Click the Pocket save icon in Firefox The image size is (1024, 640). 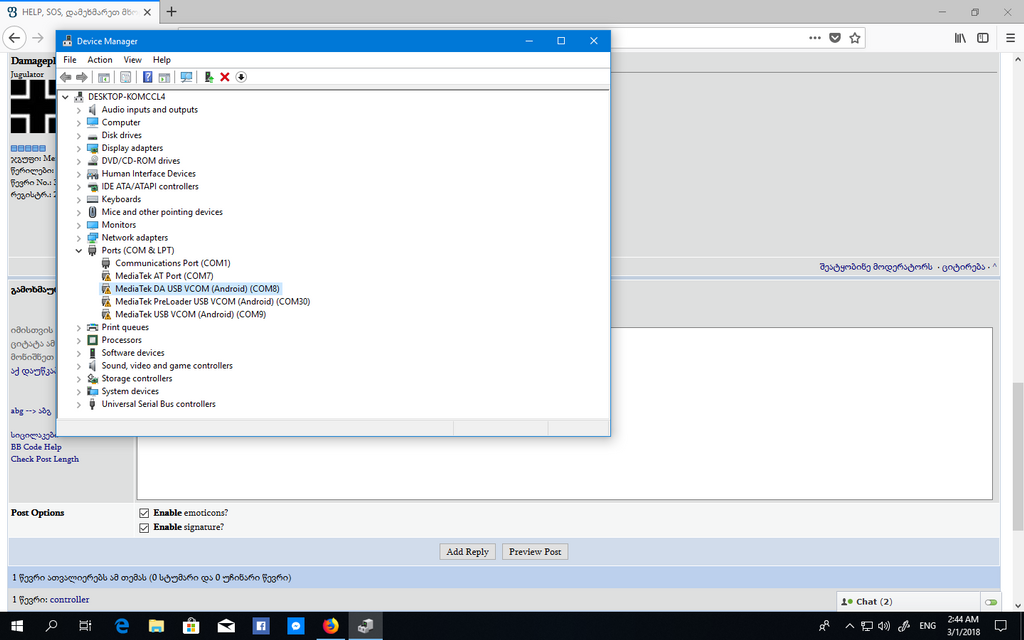[x=835, y=38]
